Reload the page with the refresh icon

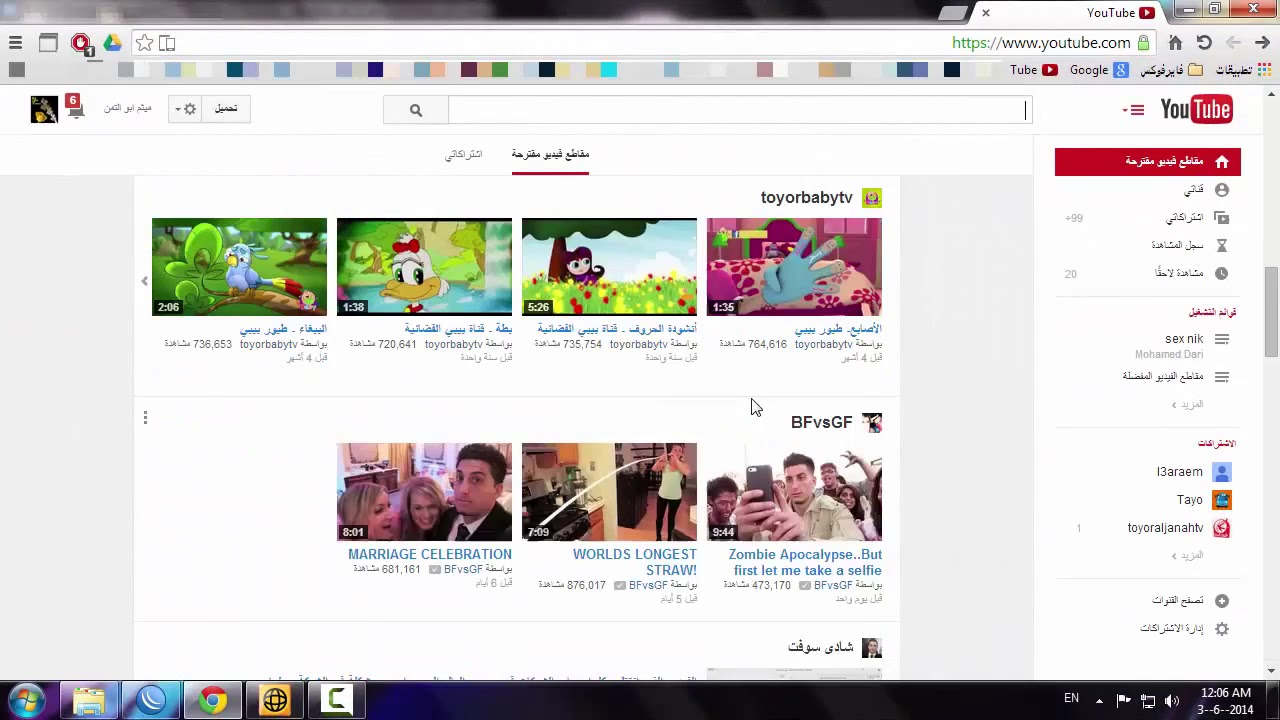point(1204,43)
